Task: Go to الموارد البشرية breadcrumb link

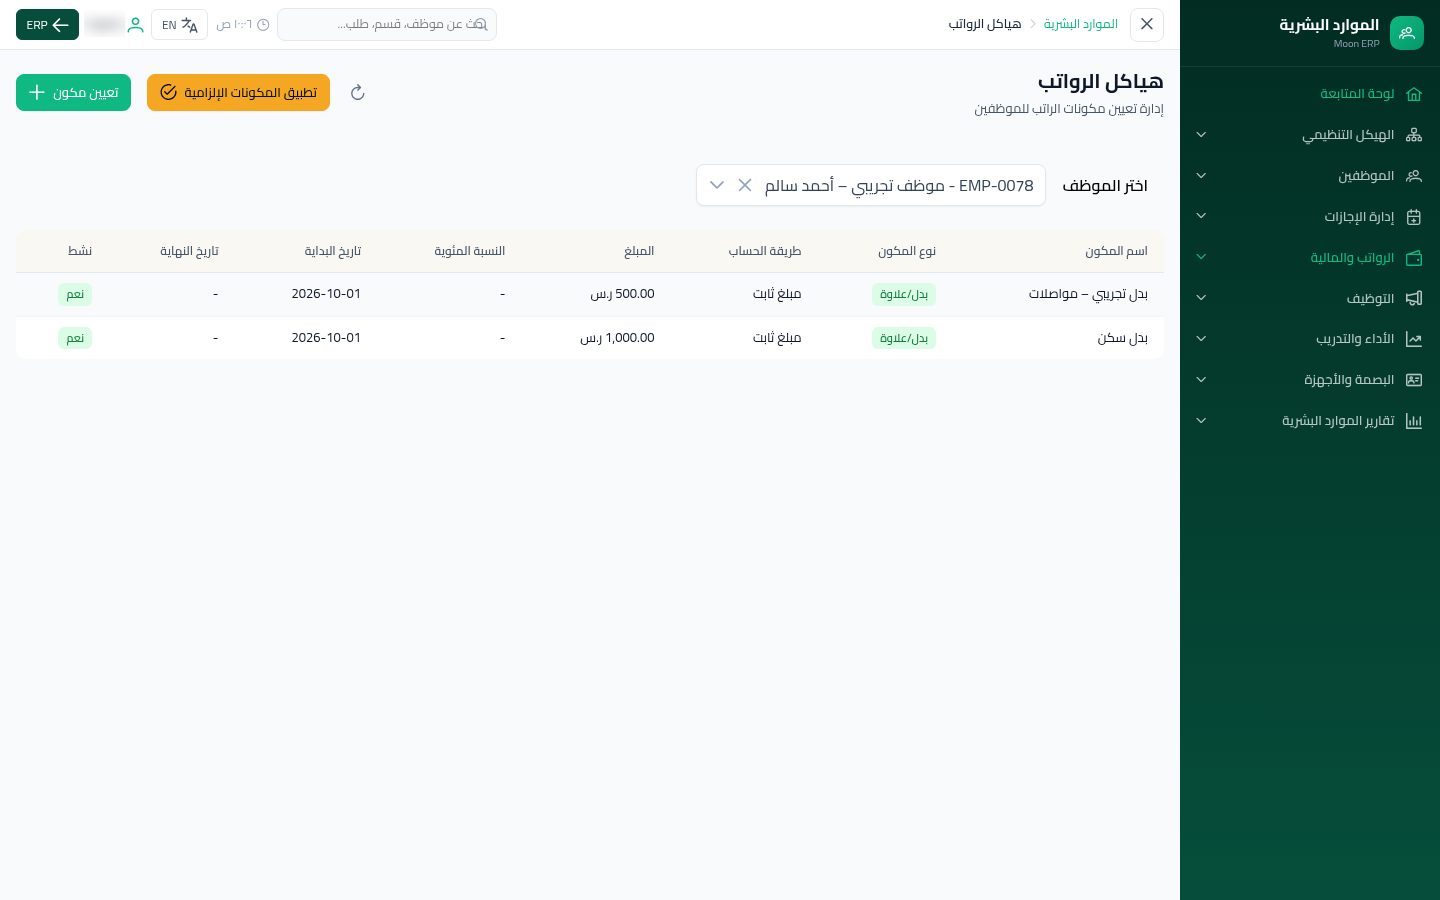Action: [1081, 24]
